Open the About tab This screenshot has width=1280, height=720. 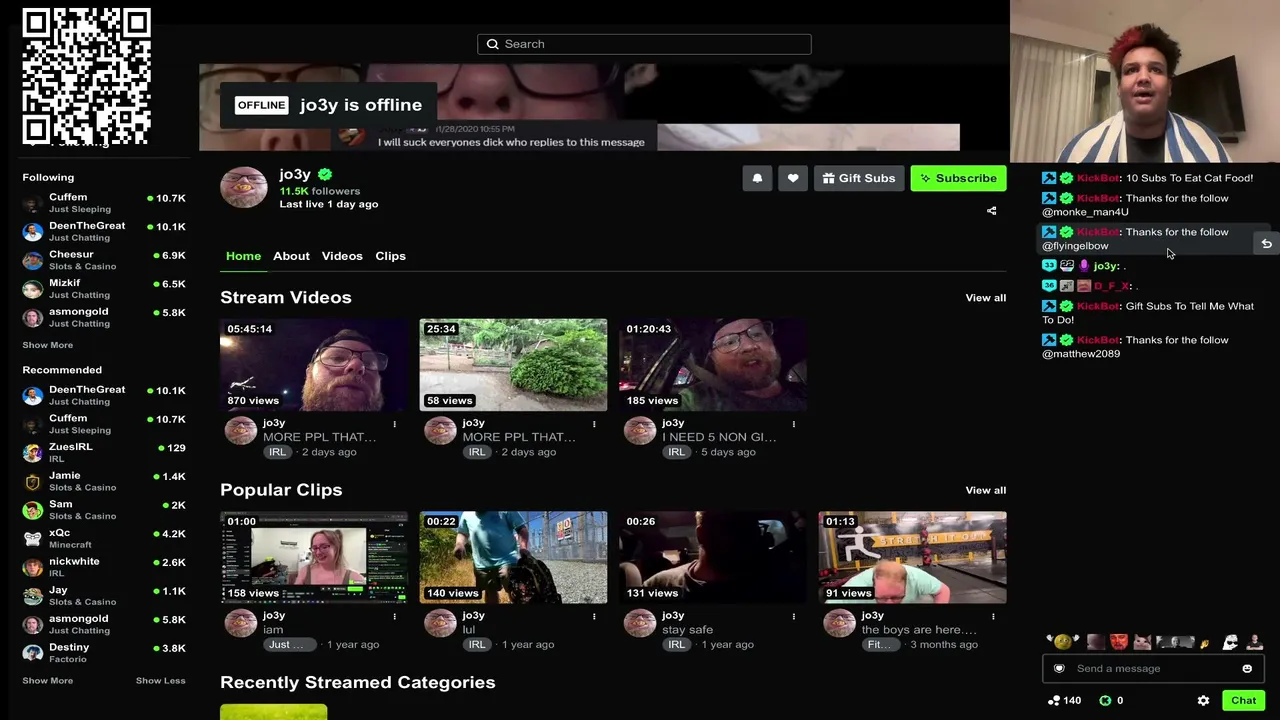(x=291, y=256)
